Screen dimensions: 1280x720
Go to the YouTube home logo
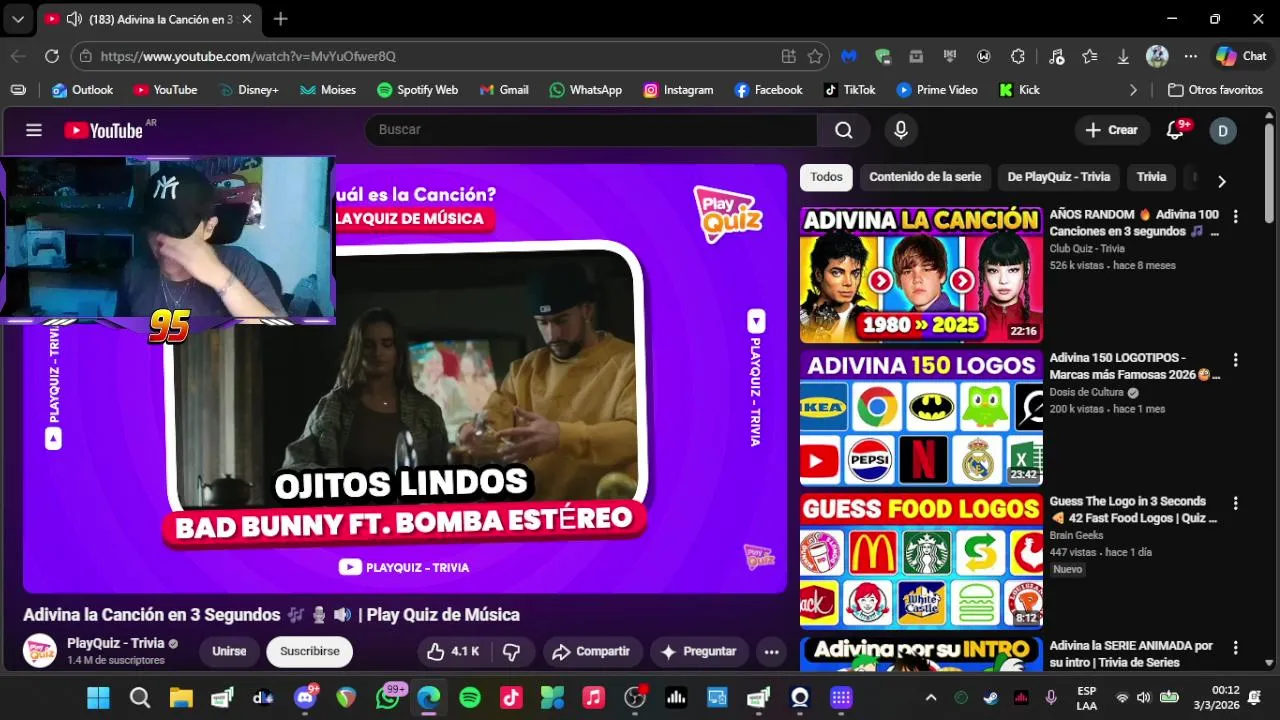[104, 130]
